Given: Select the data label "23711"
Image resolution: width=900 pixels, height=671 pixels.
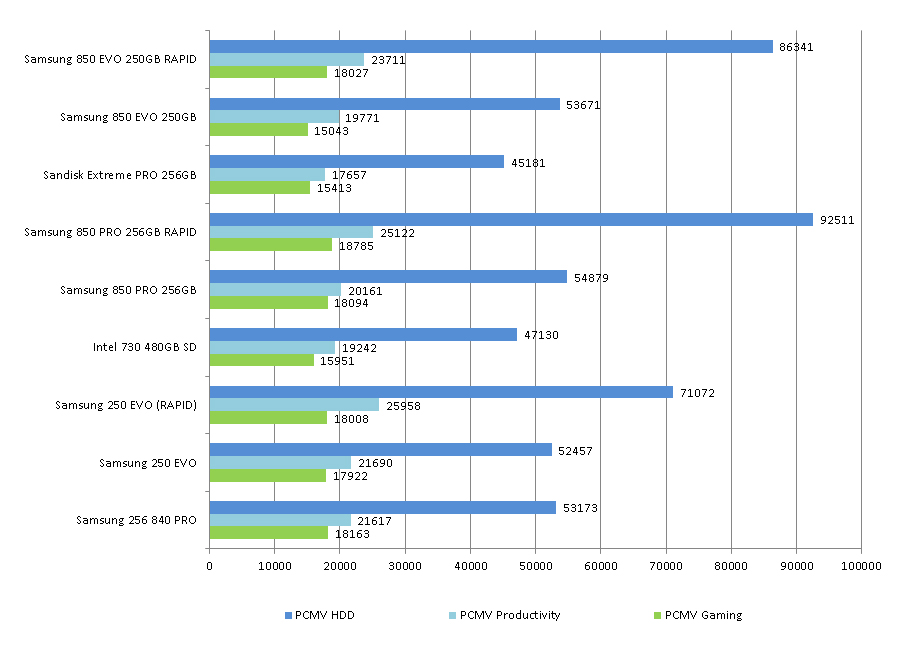Looking at the screenshot, I should (389, 60).
